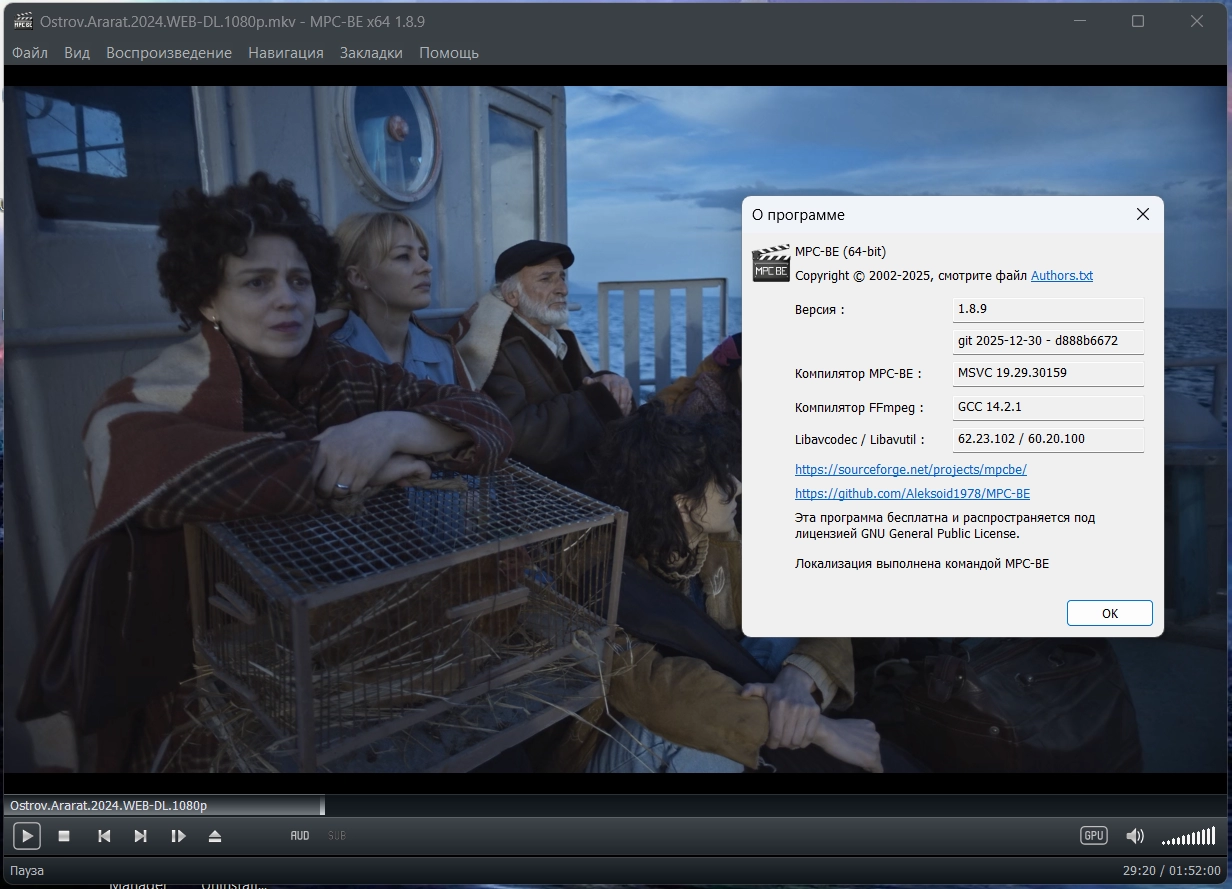Advance one frame with frame-step button
1232x889 pixels.
tap(178, 836)
